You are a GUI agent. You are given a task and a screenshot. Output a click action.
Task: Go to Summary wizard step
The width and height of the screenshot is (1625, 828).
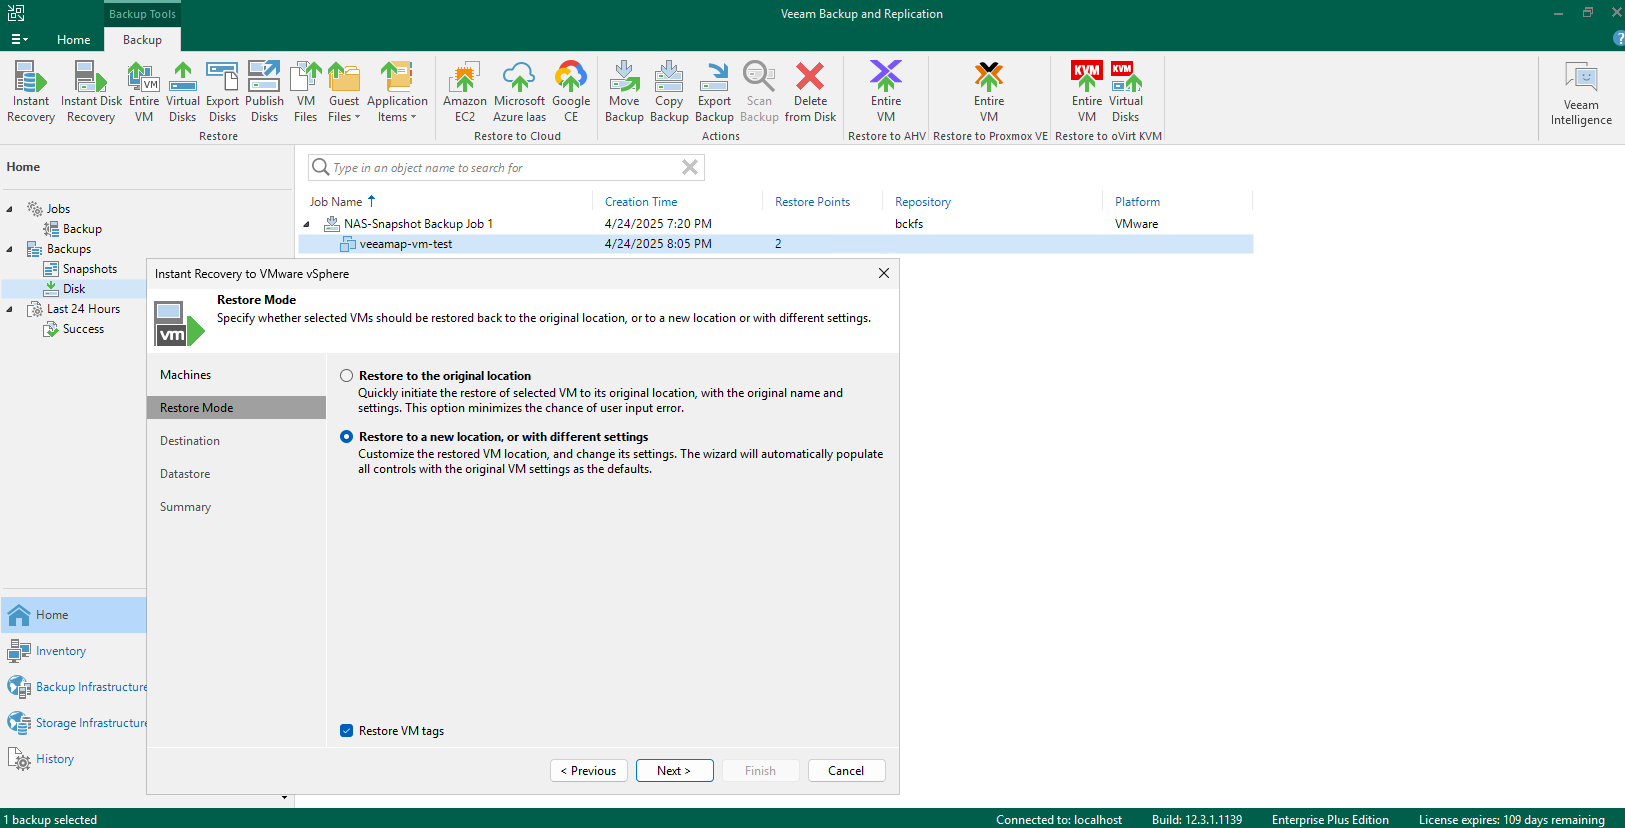point(185,507)
